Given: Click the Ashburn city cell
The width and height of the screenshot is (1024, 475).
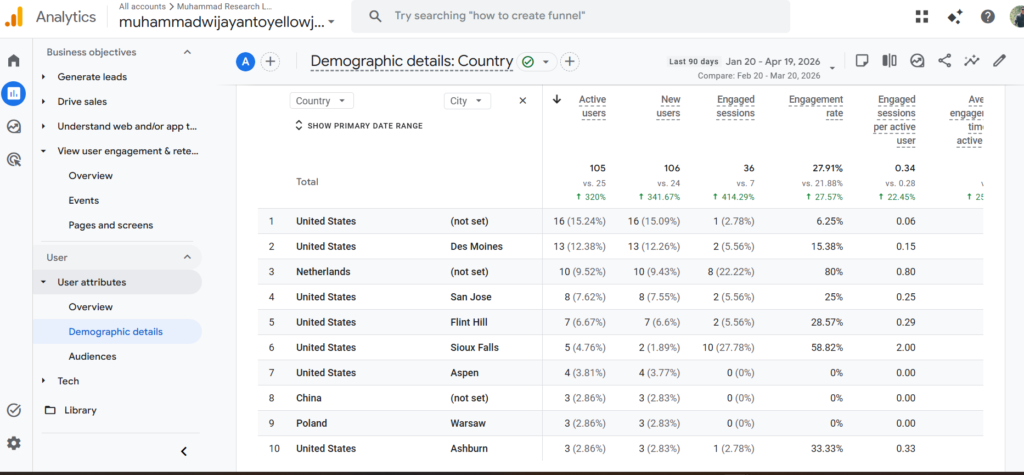Looking at the screenshot, I should pos(469,449).
